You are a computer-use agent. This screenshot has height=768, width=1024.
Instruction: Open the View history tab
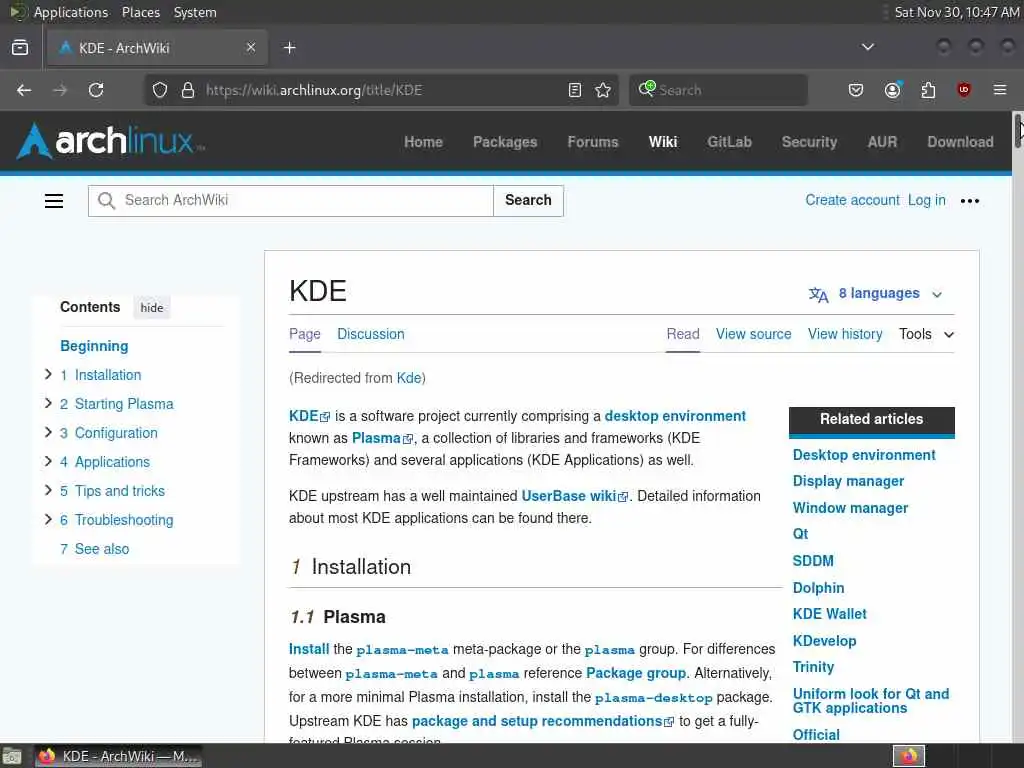point(845,334)
